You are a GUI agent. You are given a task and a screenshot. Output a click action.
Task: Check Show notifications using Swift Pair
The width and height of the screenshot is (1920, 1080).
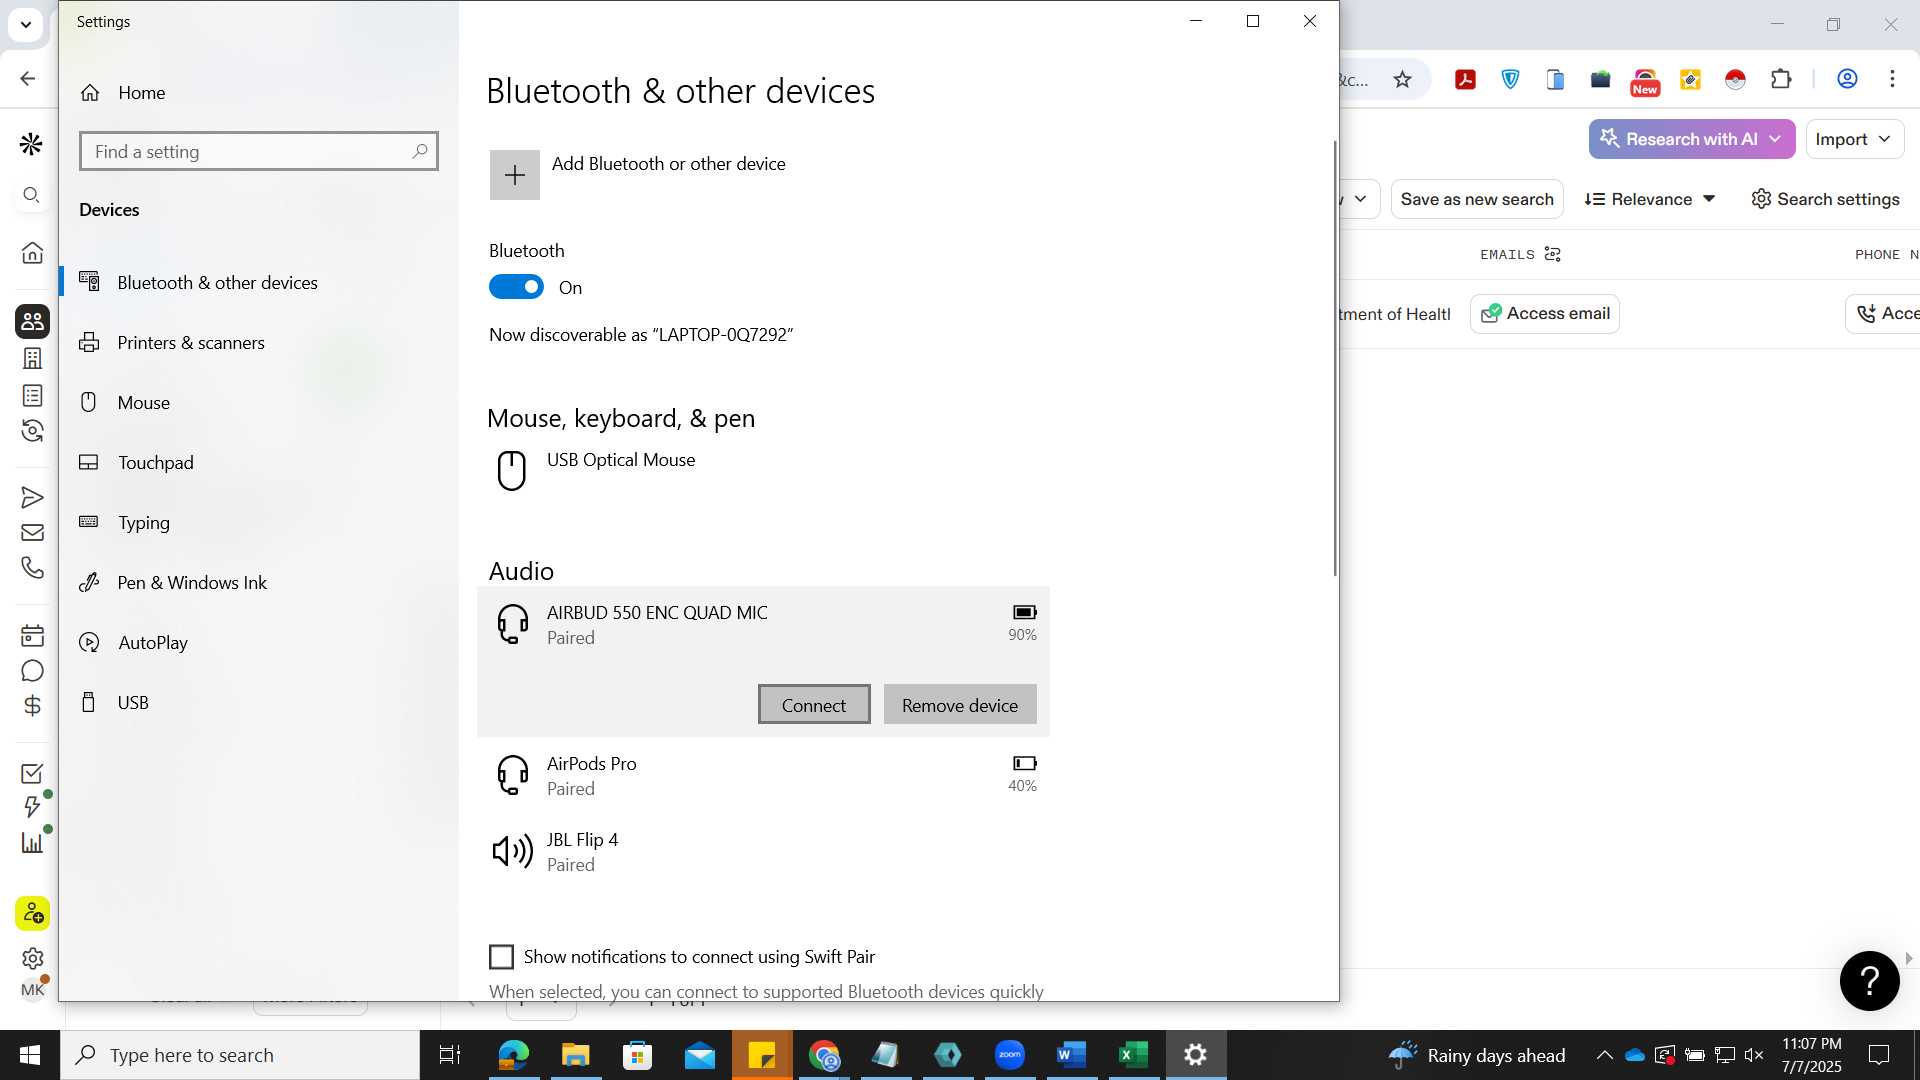(x=501, y=957)
